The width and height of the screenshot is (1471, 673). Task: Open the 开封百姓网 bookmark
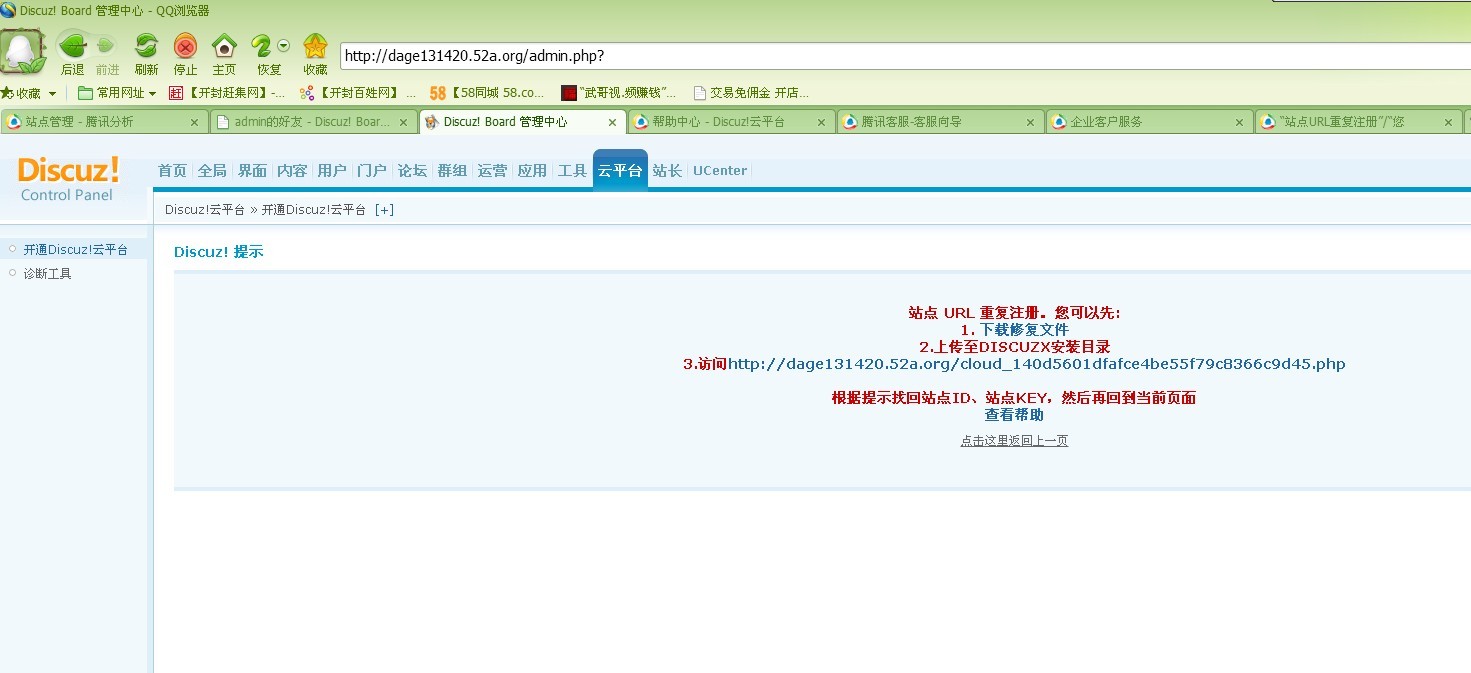(358, 93)
